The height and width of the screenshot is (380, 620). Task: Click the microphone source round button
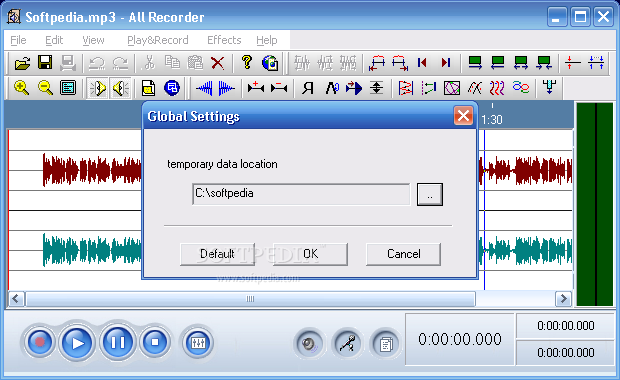click(348, 344)
